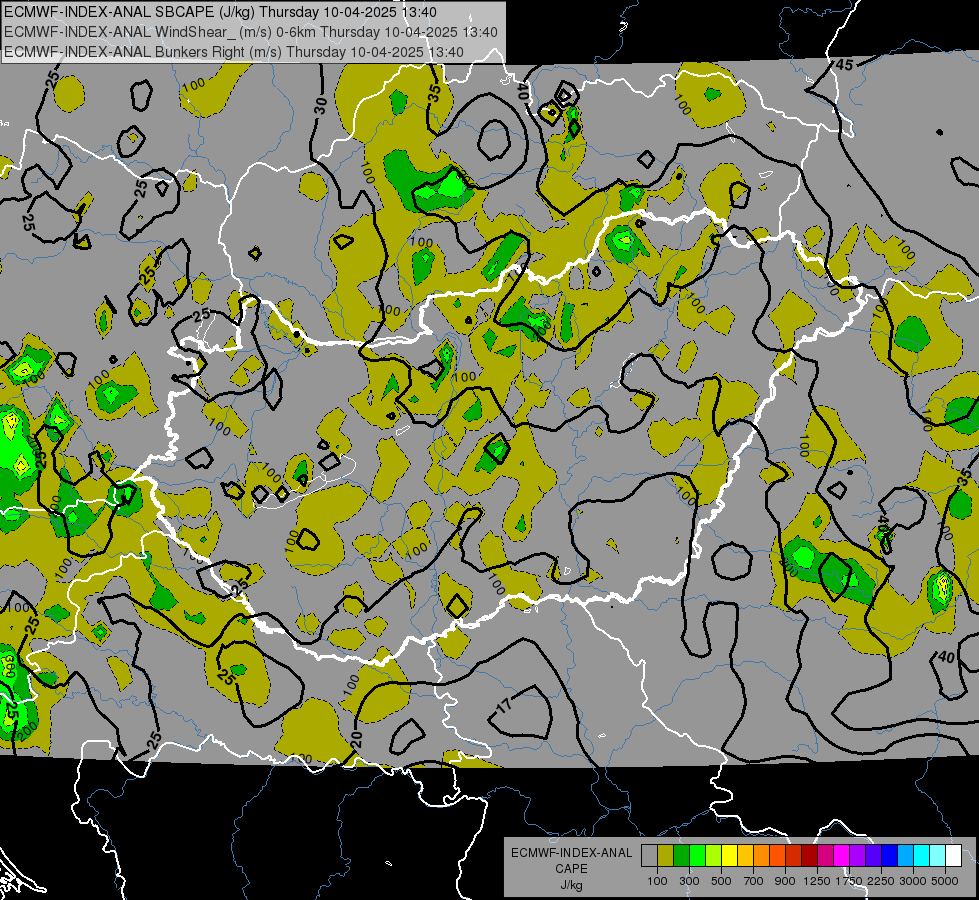979x900 pixels.
Task: Click the dark red swatch left of the 1250 tick
Action: (810, 855)
